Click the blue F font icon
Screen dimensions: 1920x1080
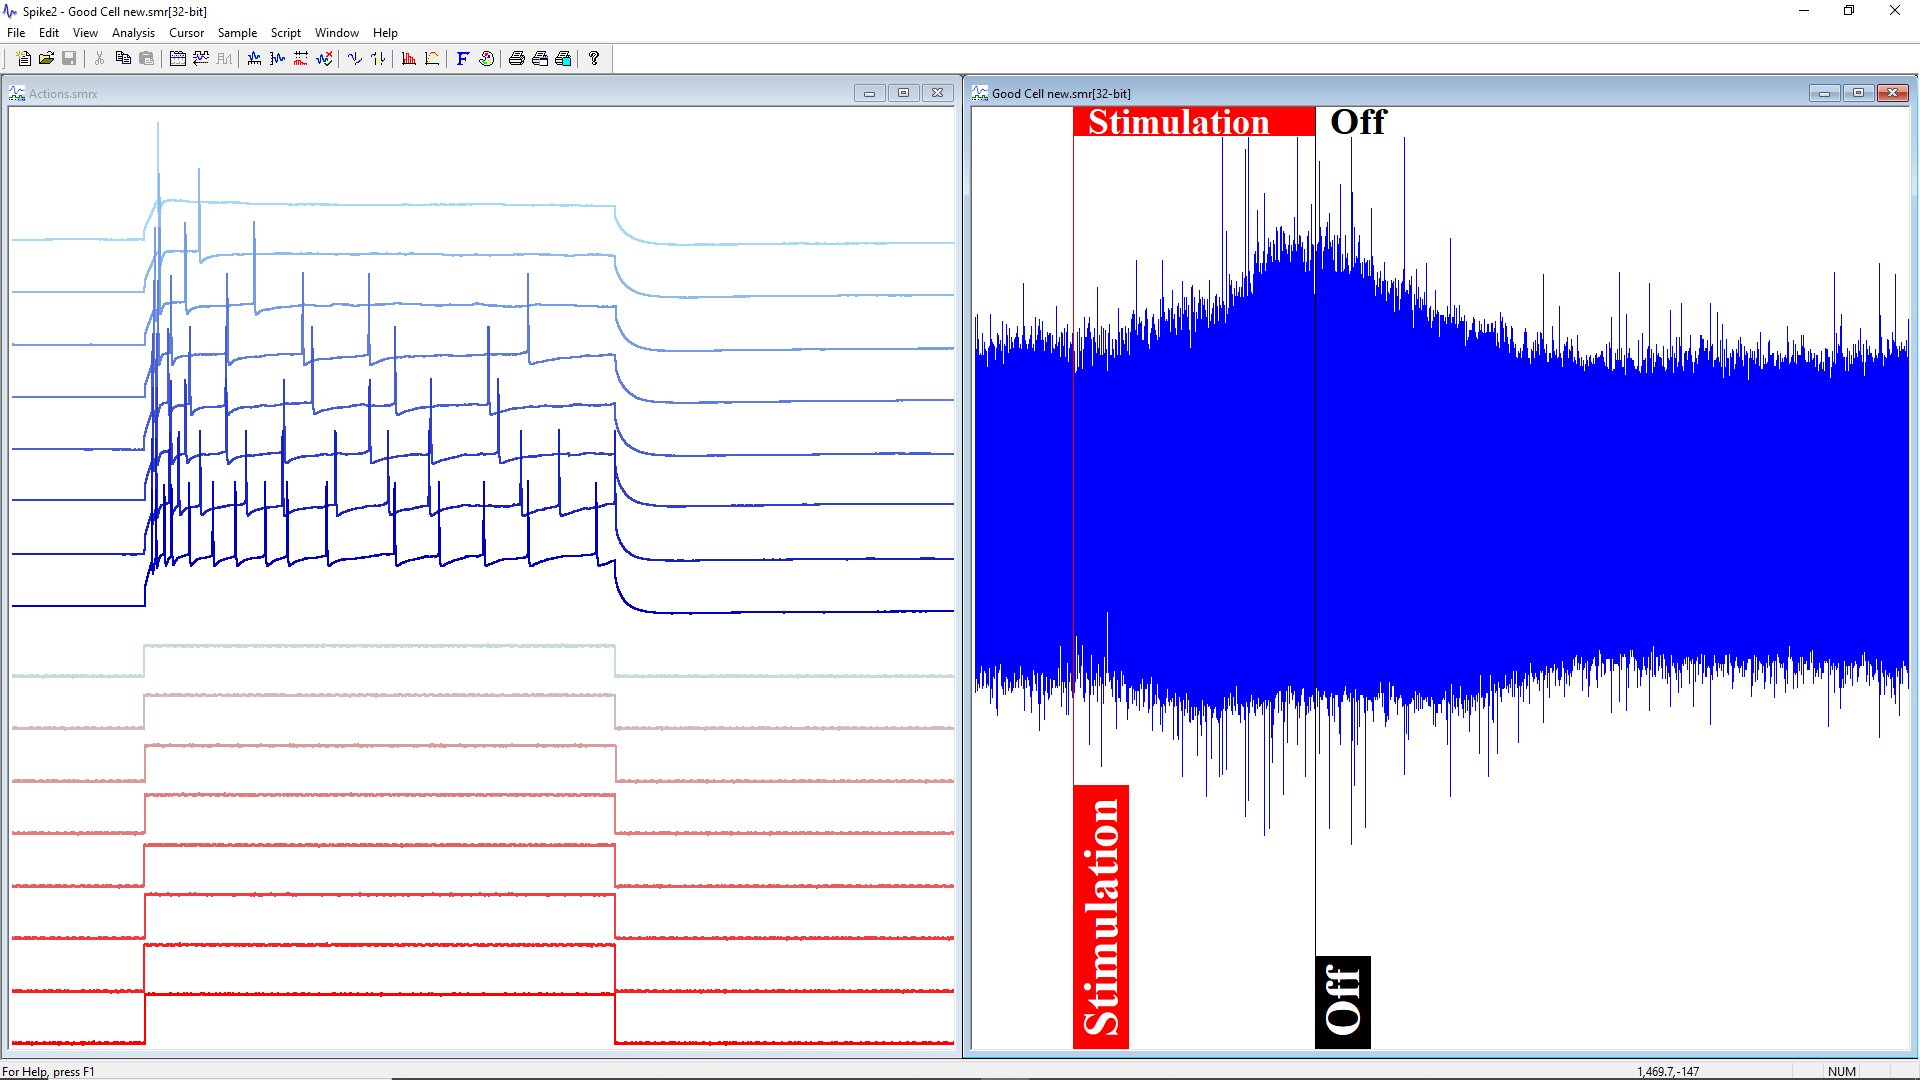coord(462,59)
